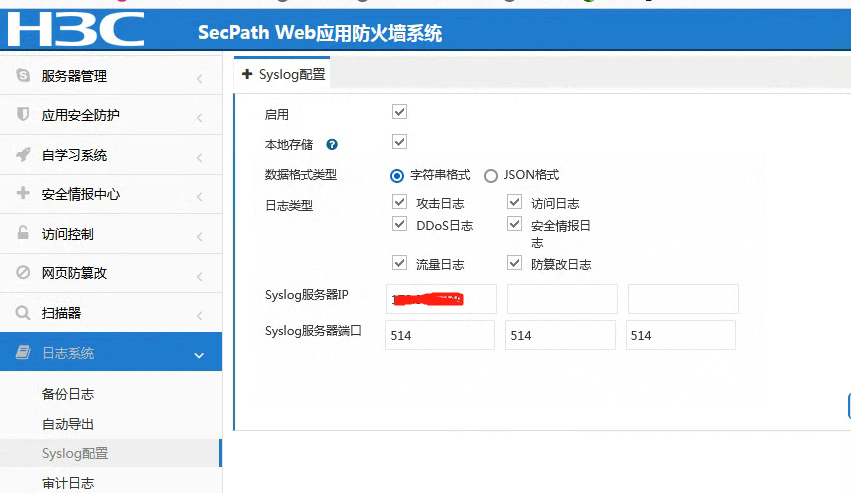
Task: Click the ban icon for 网页防篡改
Action: 23,272
